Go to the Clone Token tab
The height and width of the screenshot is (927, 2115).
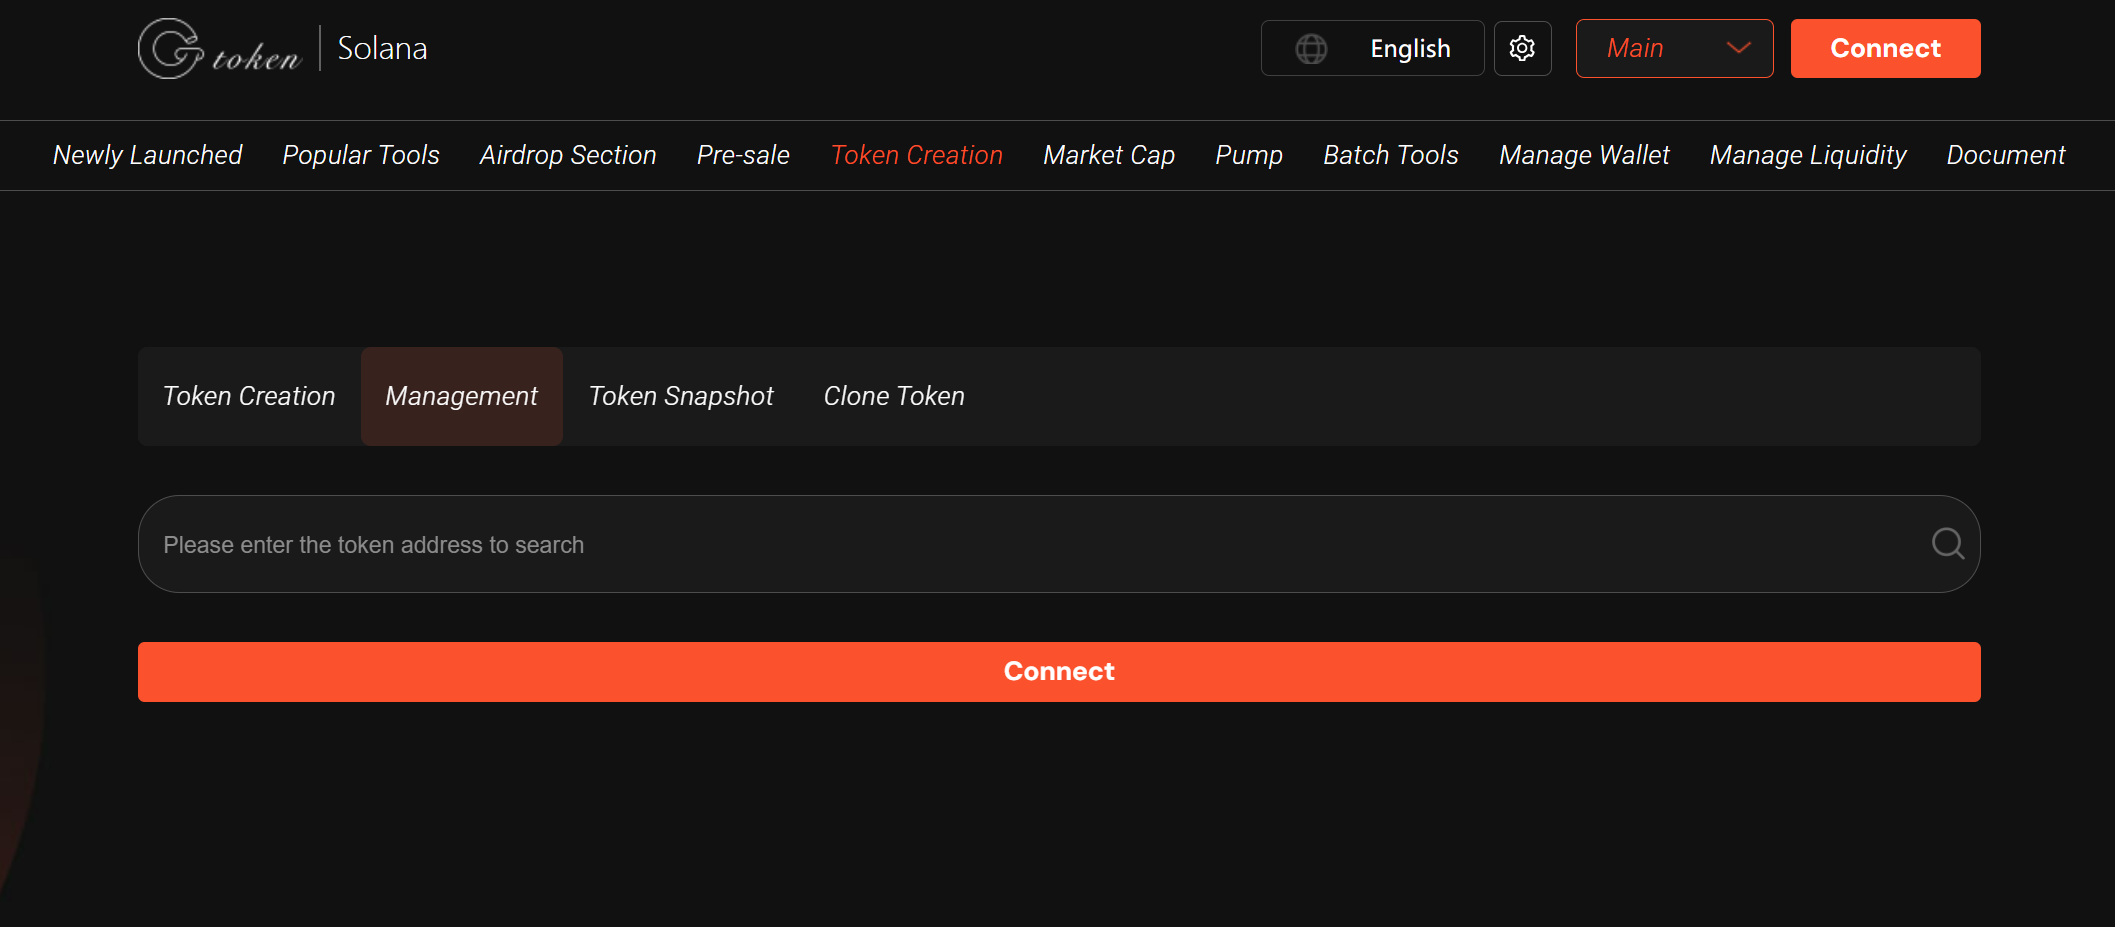[x=894, y=397]
